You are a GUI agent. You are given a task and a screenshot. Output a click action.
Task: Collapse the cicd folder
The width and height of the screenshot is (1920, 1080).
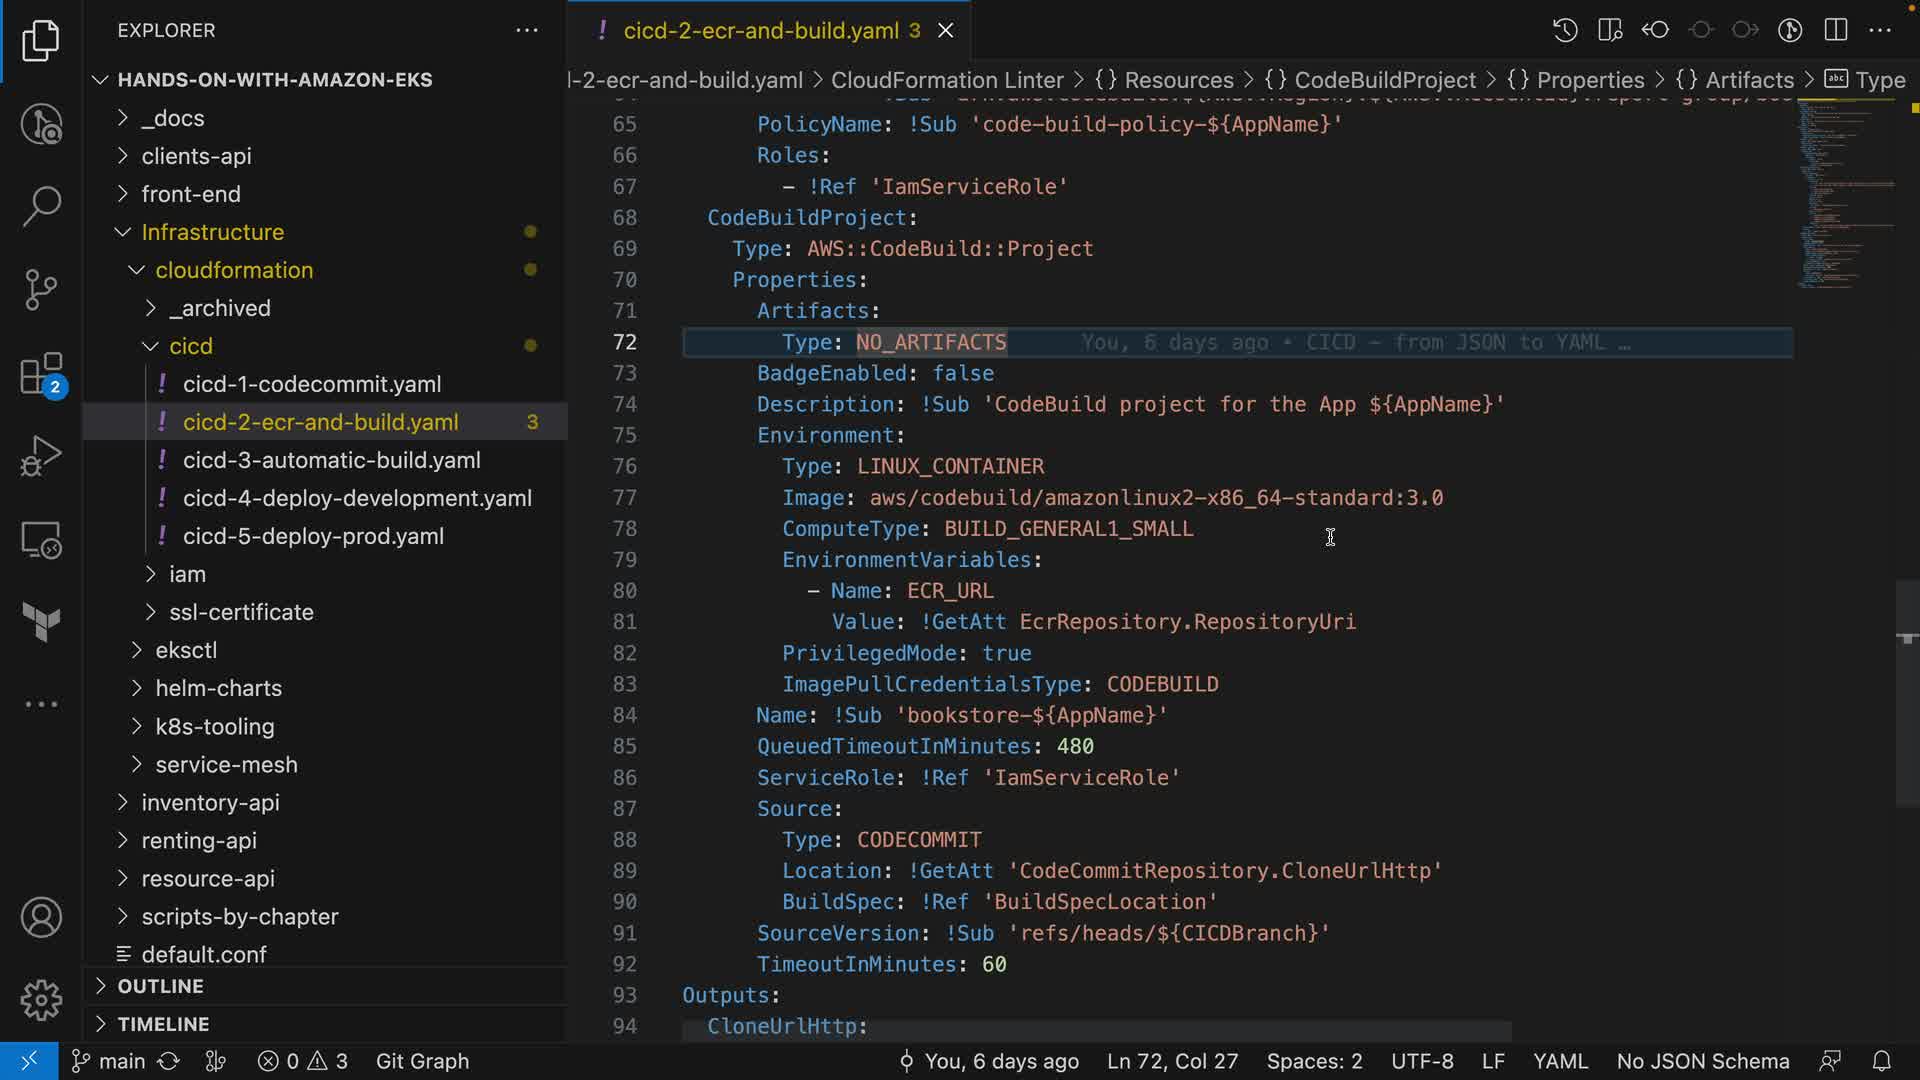[x=190, y=346]
